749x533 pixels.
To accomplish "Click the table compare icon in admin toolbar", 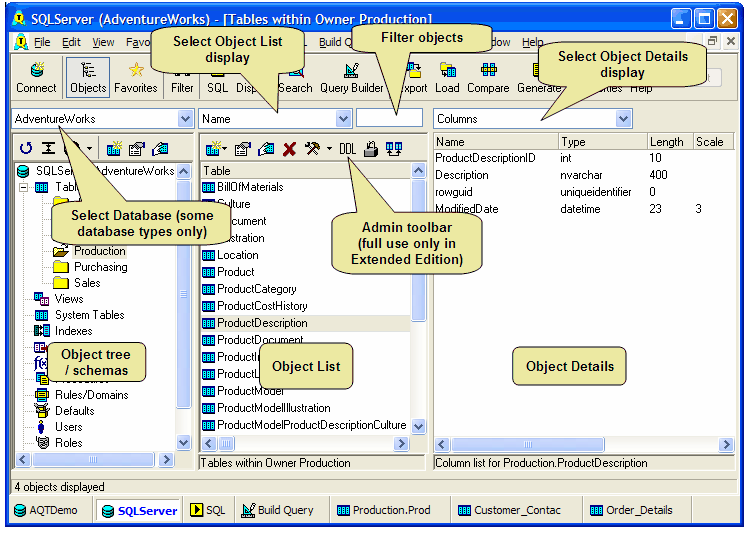I will pos(394,149).
